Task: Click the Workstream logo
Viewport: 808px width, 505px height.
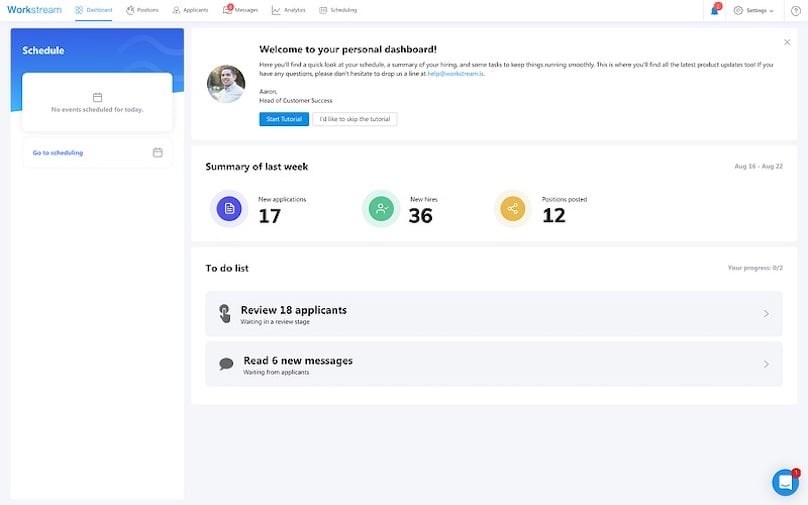Action: (34, 10)
